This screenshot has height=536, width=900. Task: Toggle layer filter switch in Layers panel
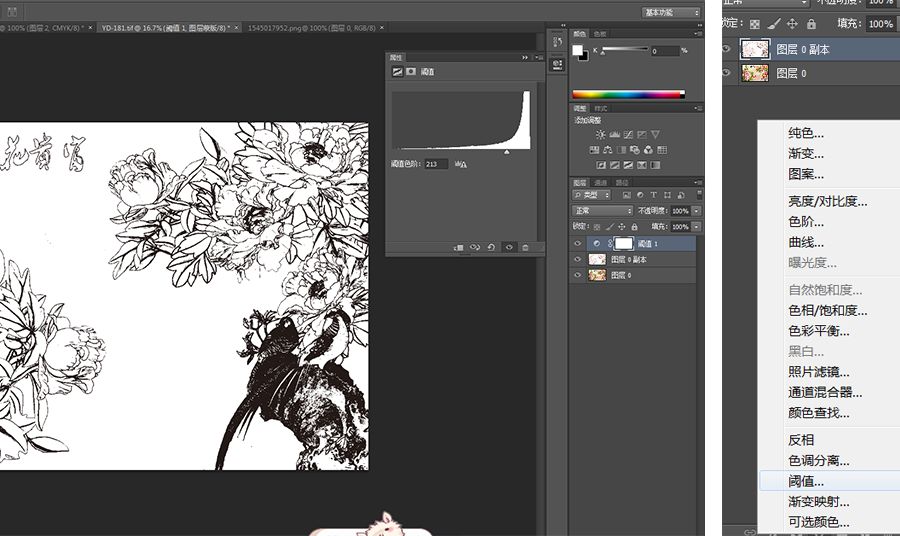pos(699,195)
